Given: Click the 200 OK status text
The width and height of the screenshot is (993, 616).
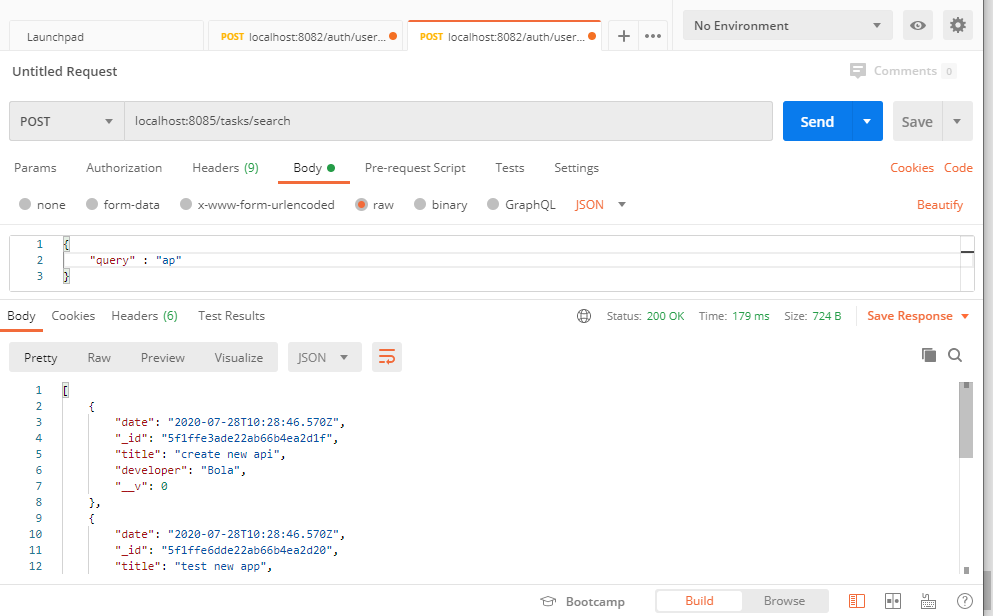Looking at the screenshot, I should [665, 316].
